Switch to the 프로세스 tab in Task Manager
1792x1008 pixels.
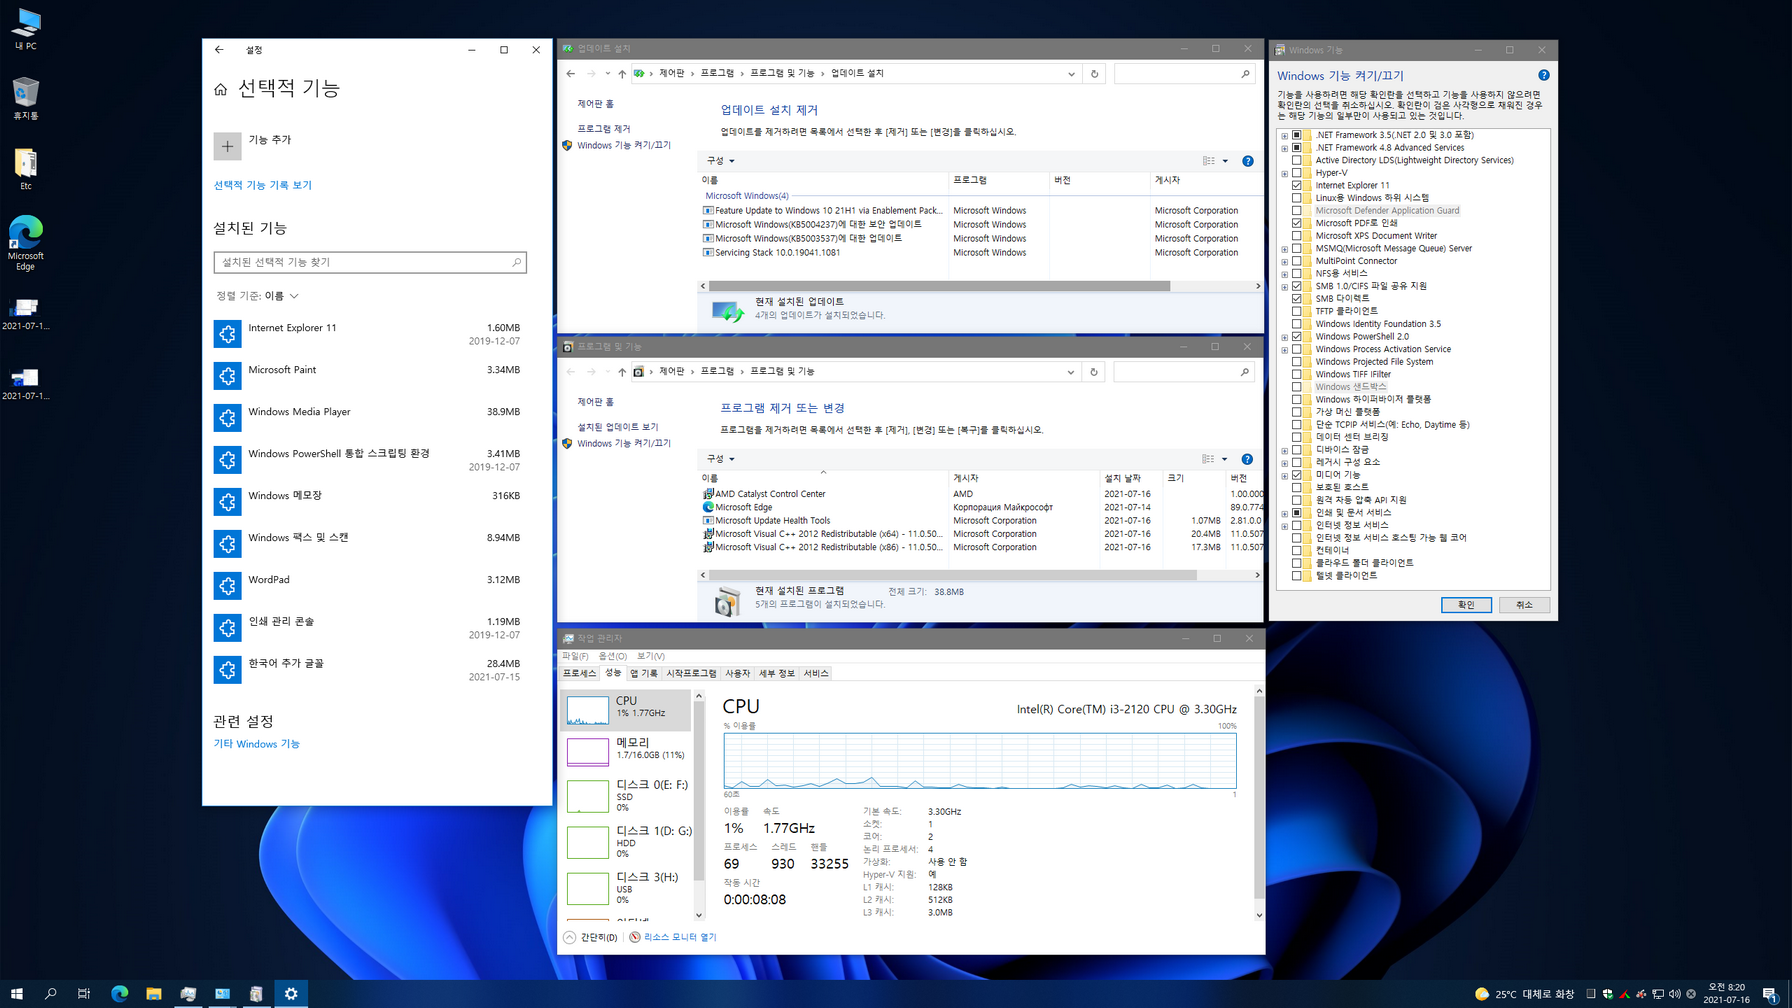point(580,673)
